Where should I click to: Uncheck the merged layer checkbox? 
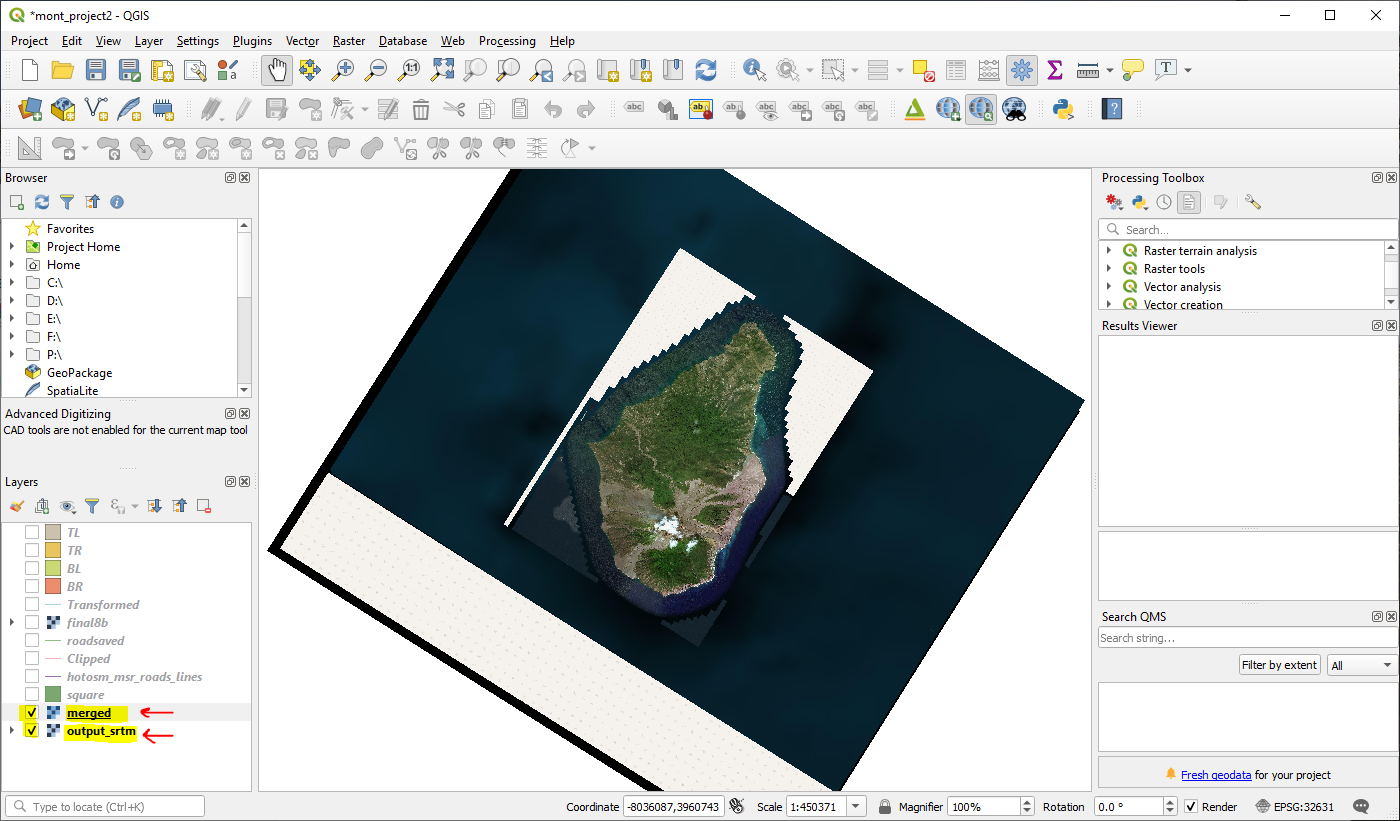point(32,713)
